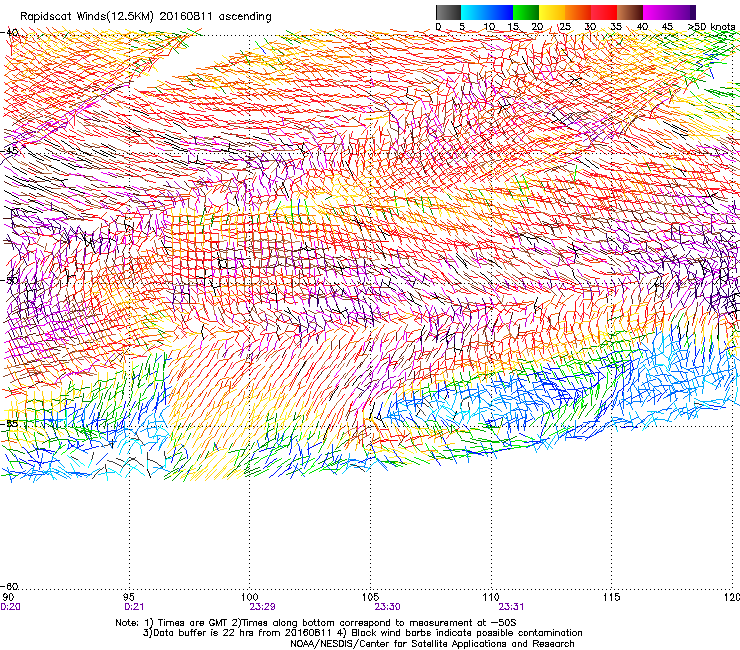Click the 'Rapidscat Winds(12.5KM) 20160811 ascending' title
The image size is (740, 650).
tap(146, 17)
